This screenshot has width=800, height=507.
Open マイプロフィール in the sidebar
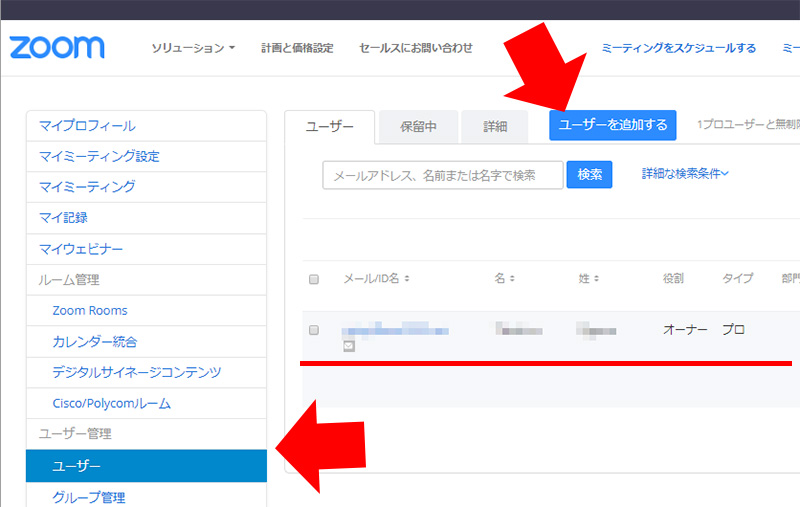point(87,126)
